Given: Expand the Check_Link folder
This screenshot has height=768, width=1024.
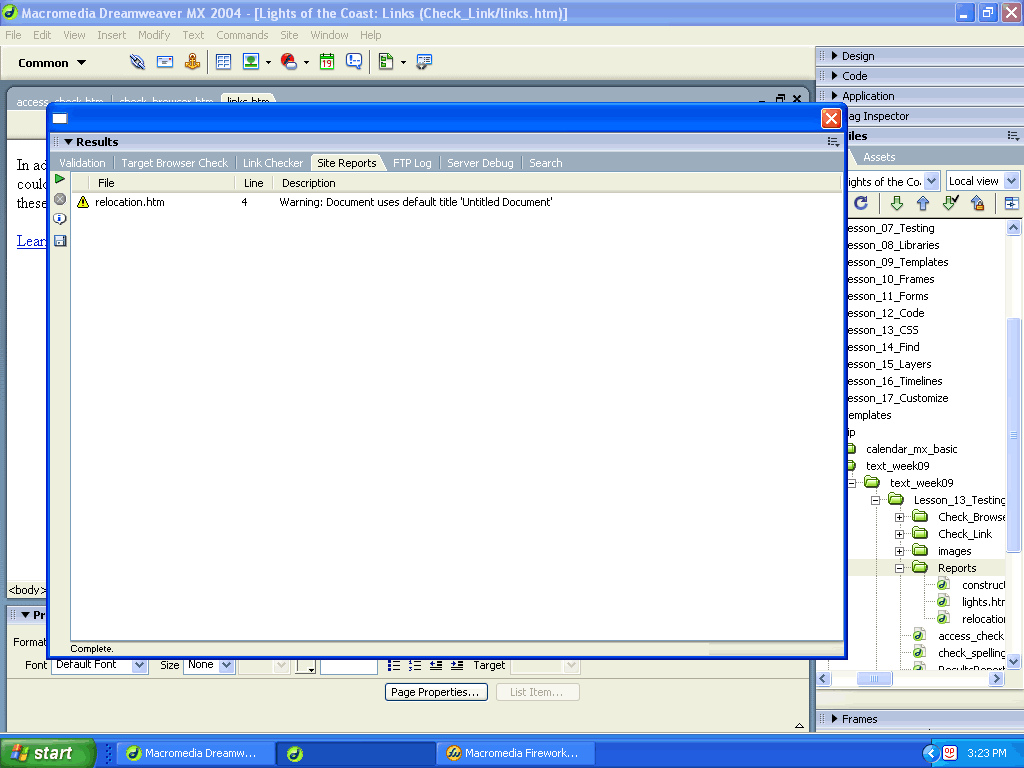Looking at the screenshot, I should 899,534.
